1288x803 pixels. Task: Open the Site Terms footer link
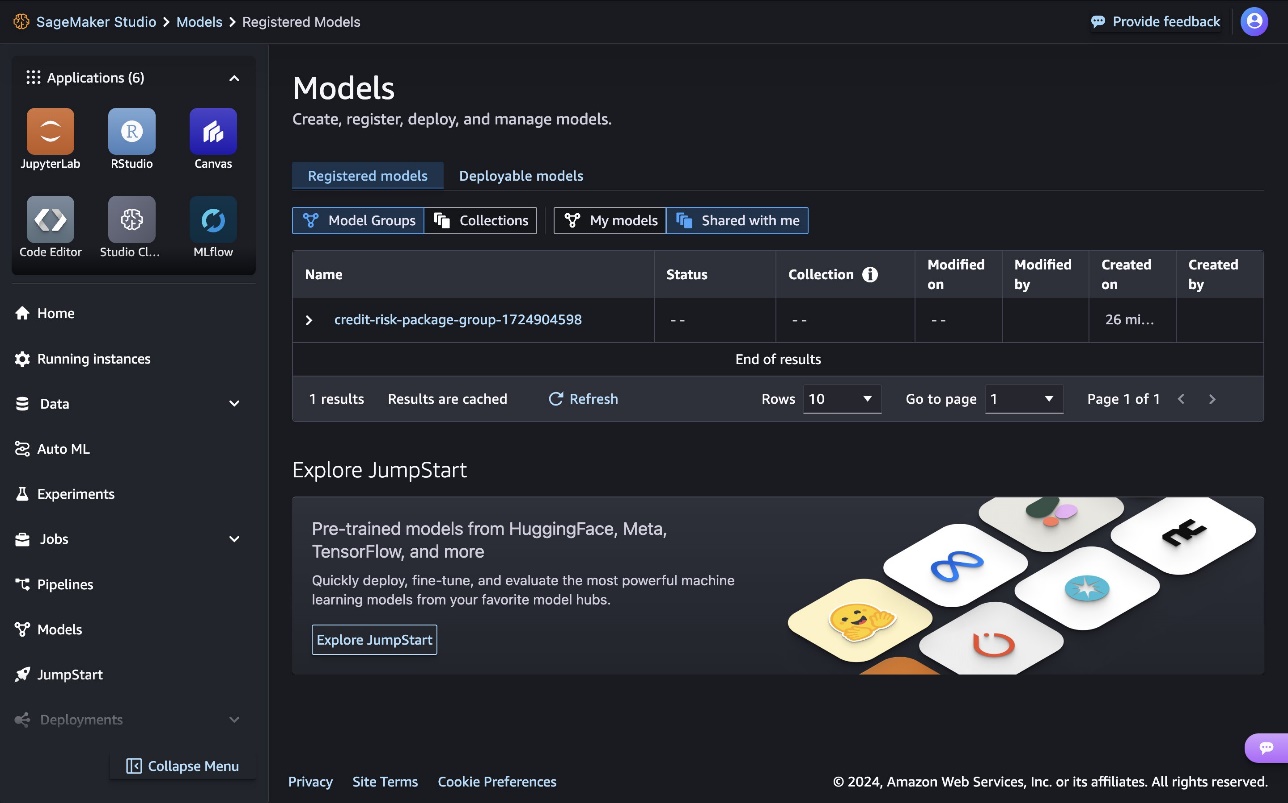pyautogui.click(x=385, y=782)
